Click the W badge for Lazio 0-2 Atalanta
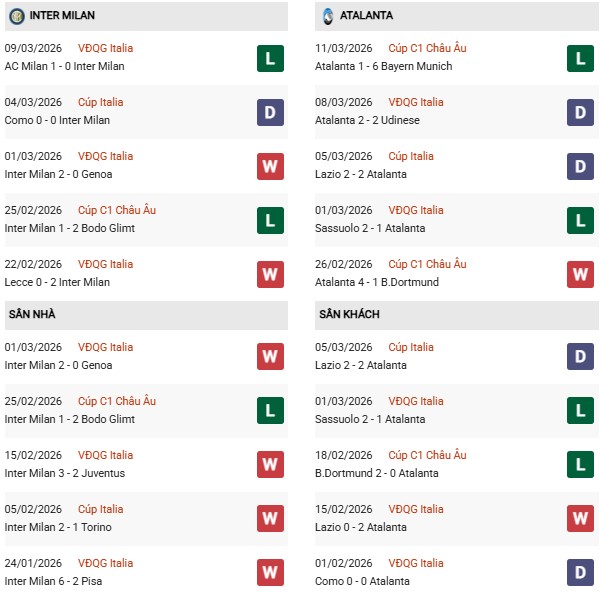This screenshot has height=593, width=600. click(580, 519)
